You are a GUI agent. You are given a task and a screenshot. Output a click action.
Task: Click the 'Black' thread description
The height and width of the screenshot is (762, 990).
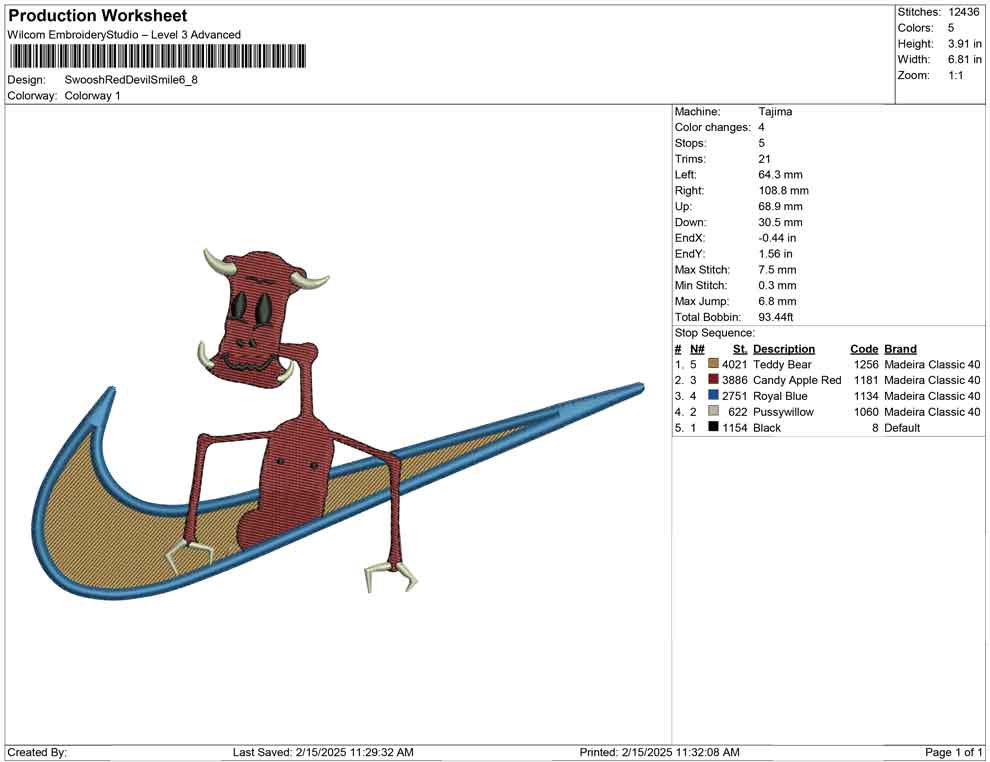coord(766,427)
